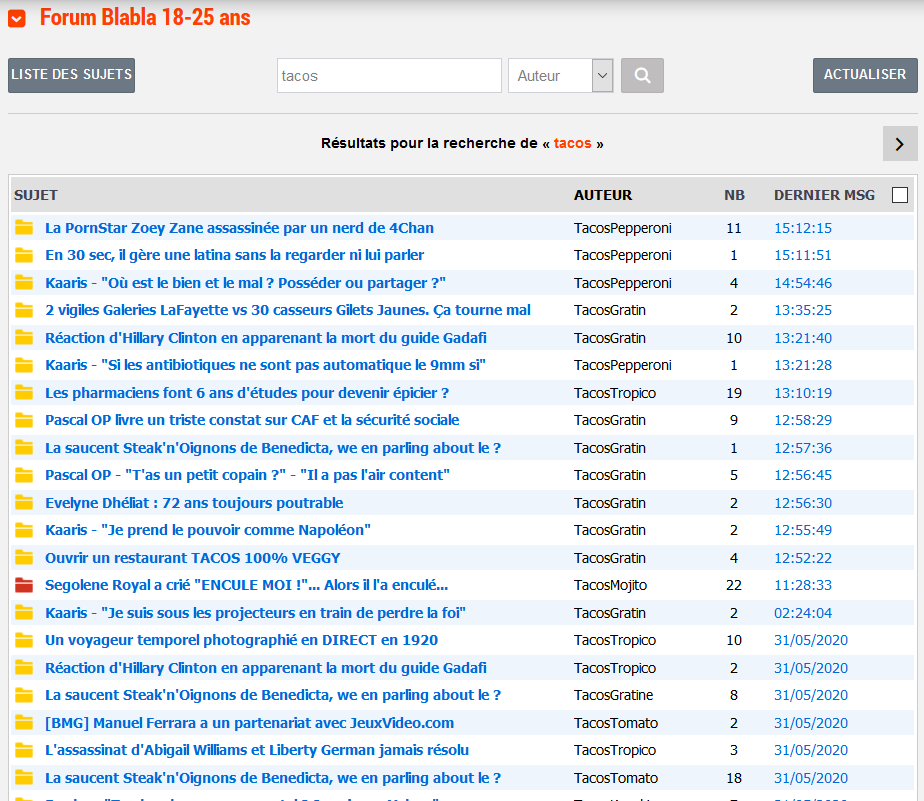Viewport: 924px width, 801px height.
Task: Click folder icon beside Zoey Zane topic
Action: (x=24, y=228)
